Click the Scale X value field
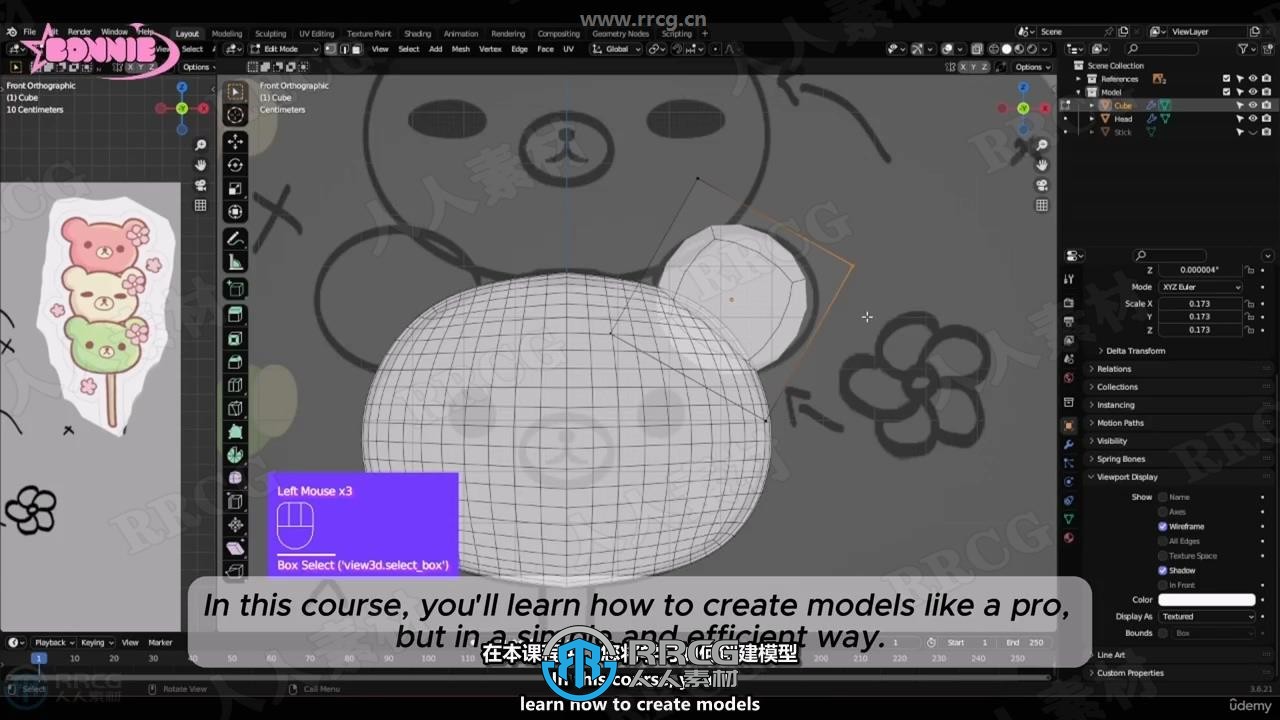Viewport: 1280px width, 720px height. tap(1200, 303)
